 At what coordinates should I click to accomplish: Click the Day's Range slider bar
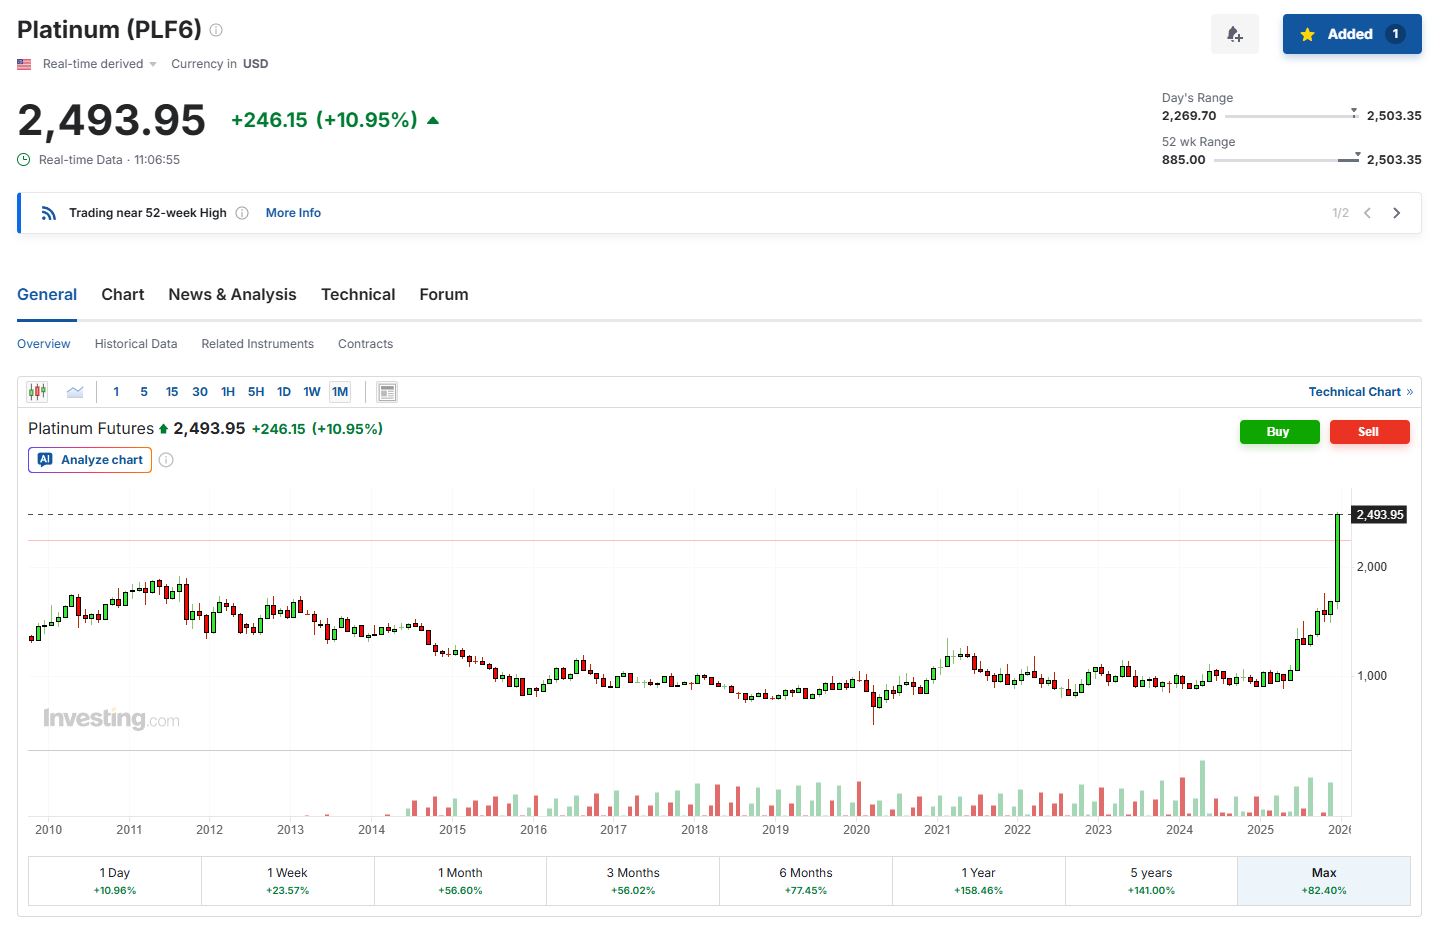click(1291, 116)
